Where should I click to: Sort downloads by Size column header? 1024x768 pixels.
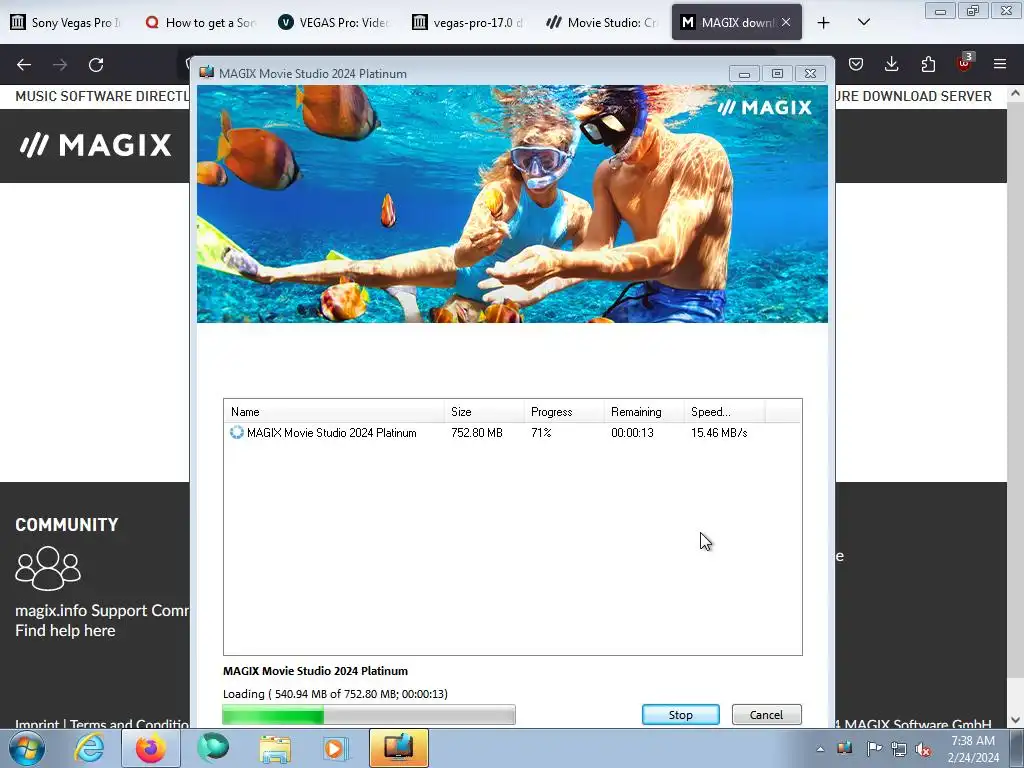[484, 411]
